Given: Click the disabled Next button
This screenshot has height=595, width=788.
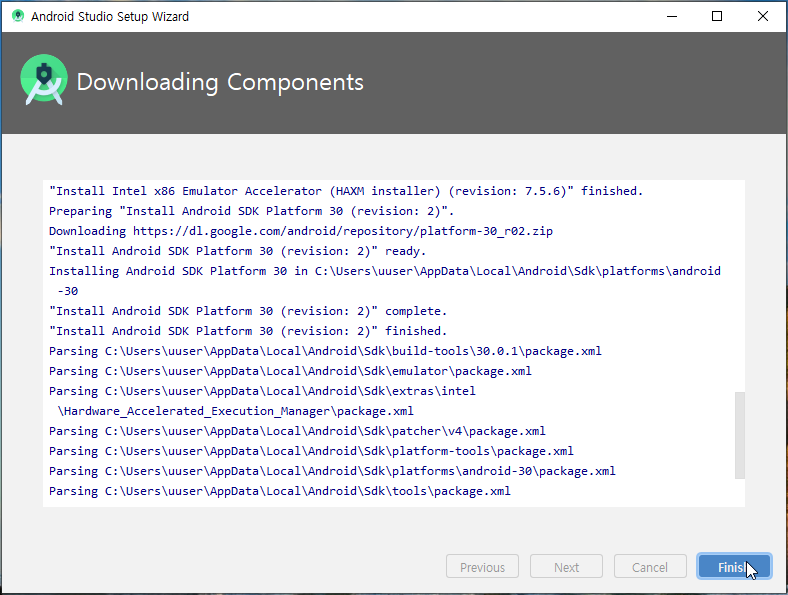Looking at the screenshot, I should [x=566, y=567].
